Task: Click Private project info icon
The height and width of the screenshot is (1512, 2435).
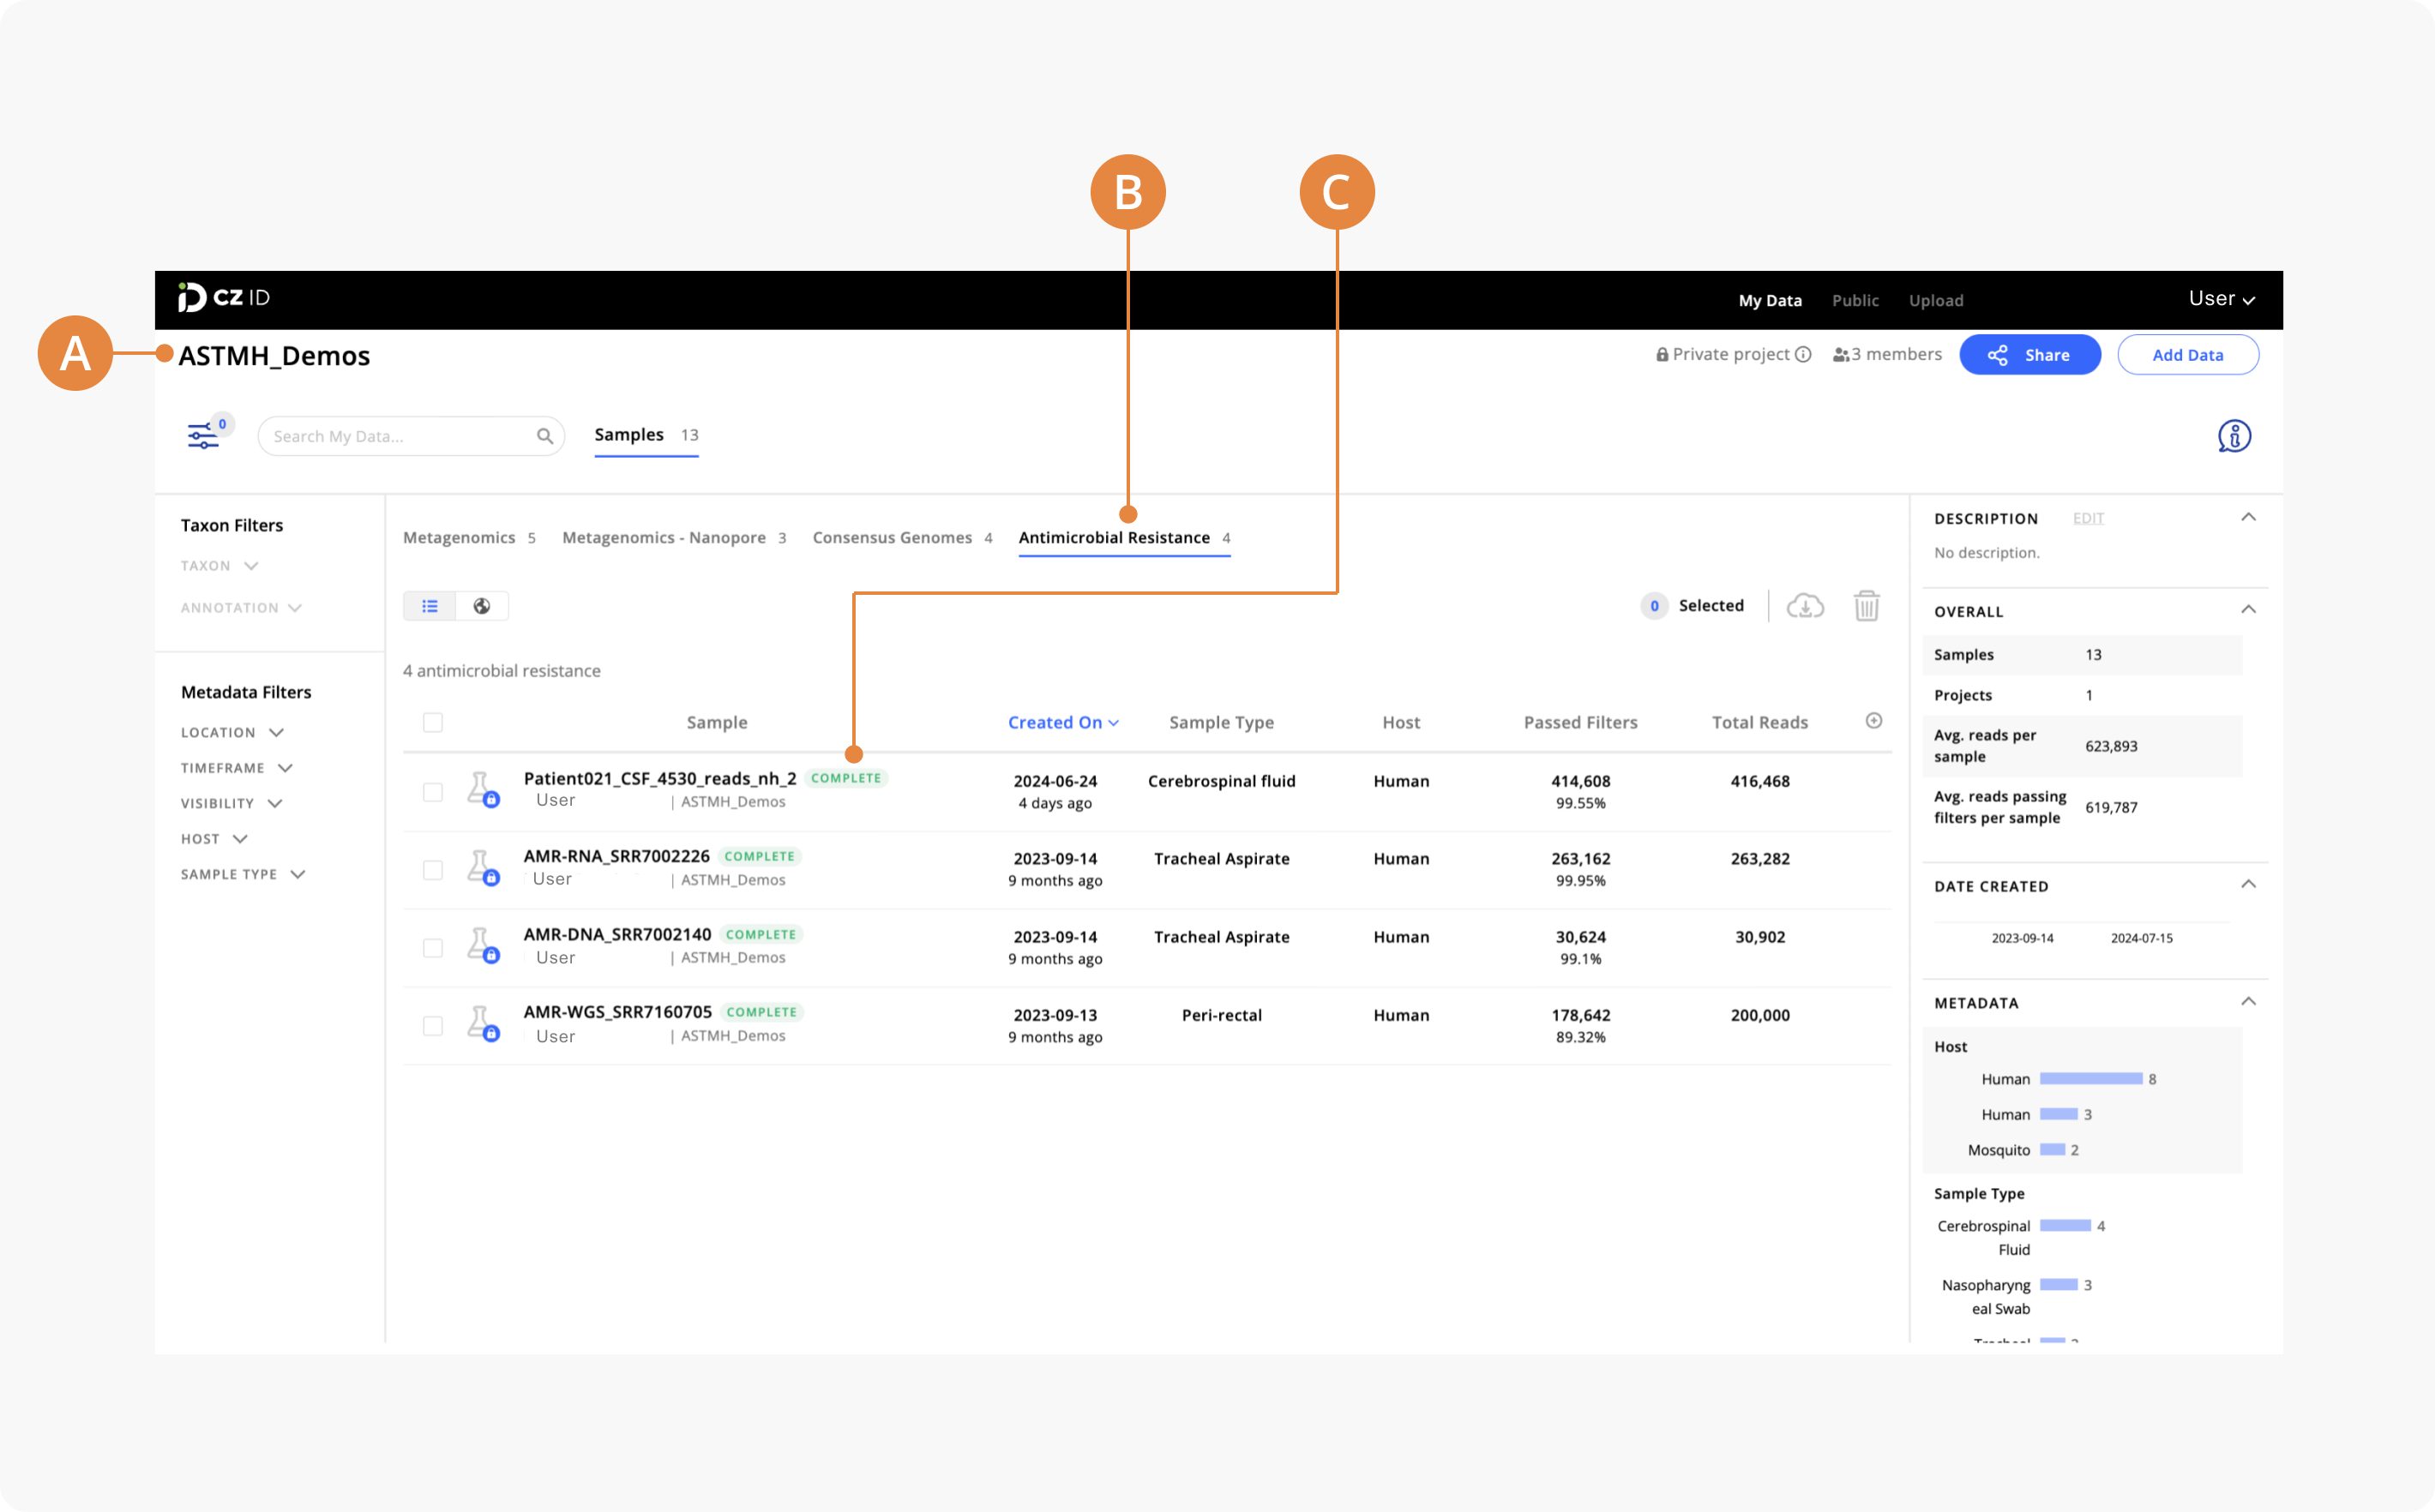Action: pyautogui.click(x=1803, y=354)
